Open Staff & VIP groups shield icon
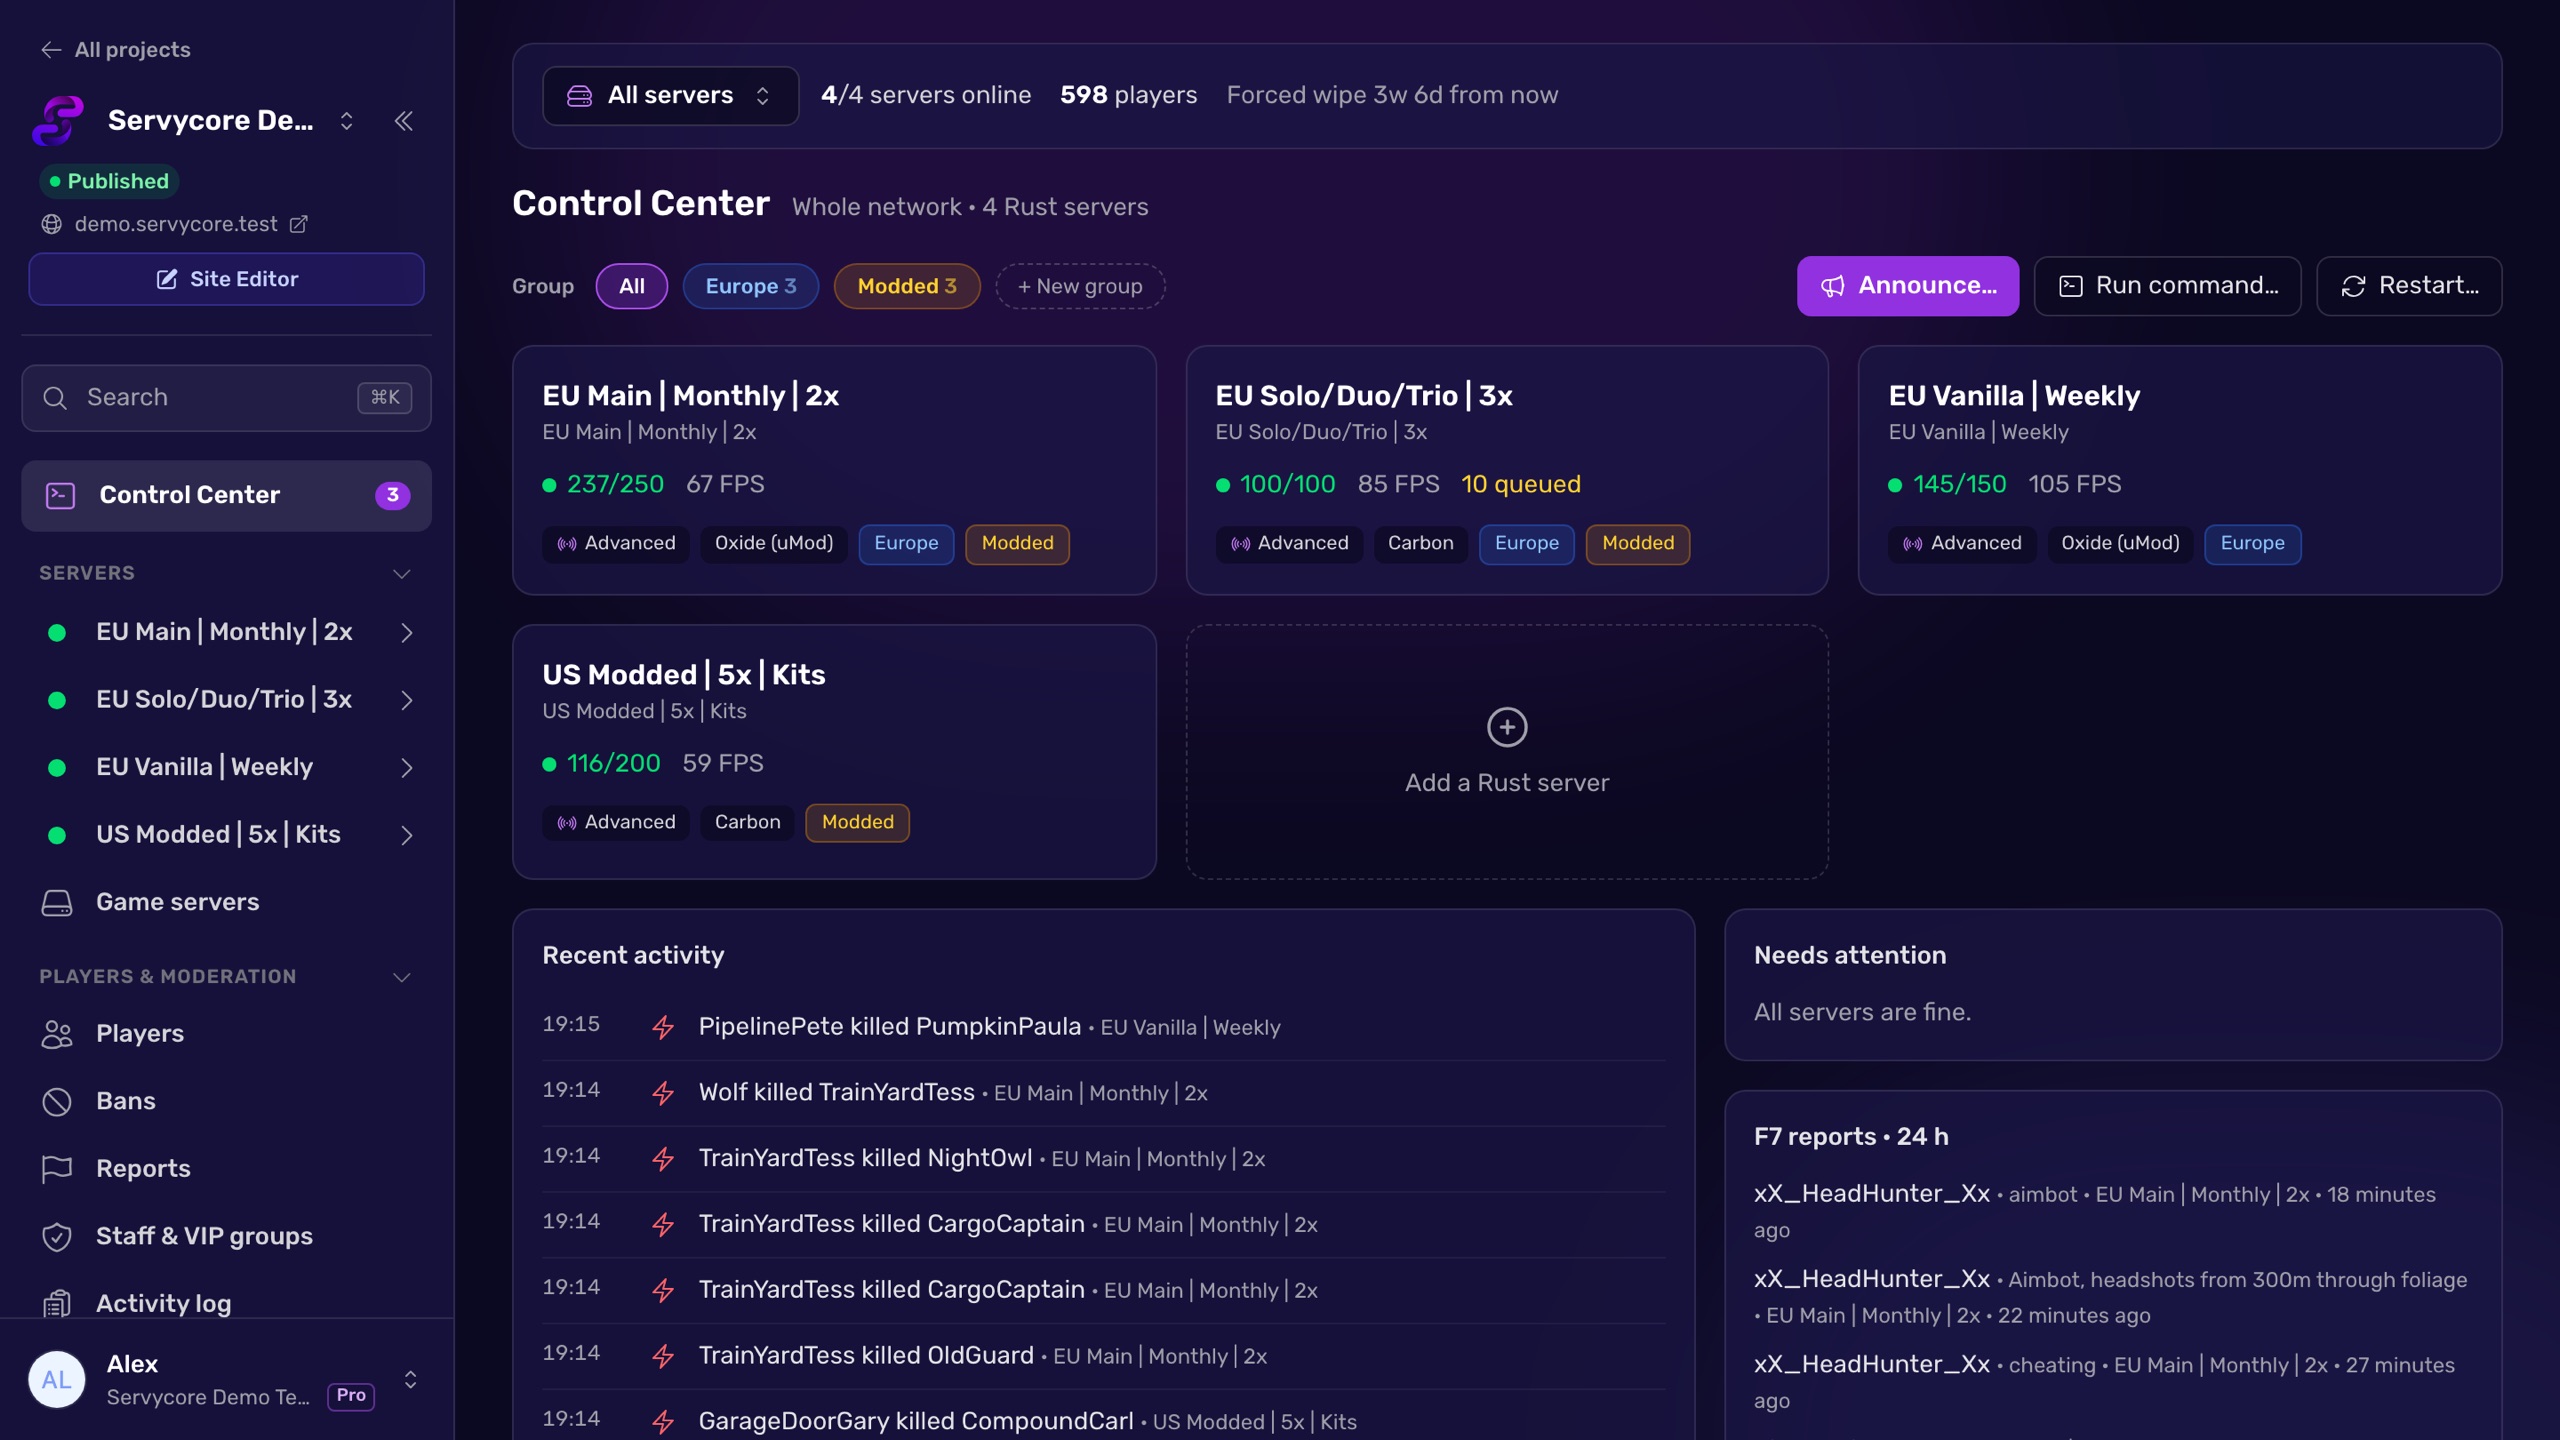Viewport: 2560px width, 1440px height. pos(57,1236)
